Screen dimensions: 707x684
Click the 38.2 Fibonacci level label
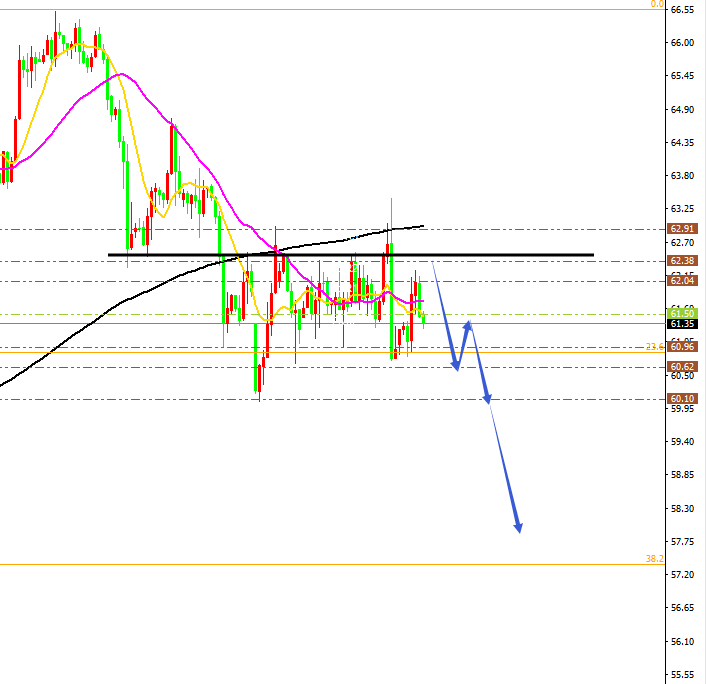tap(655, 559)
